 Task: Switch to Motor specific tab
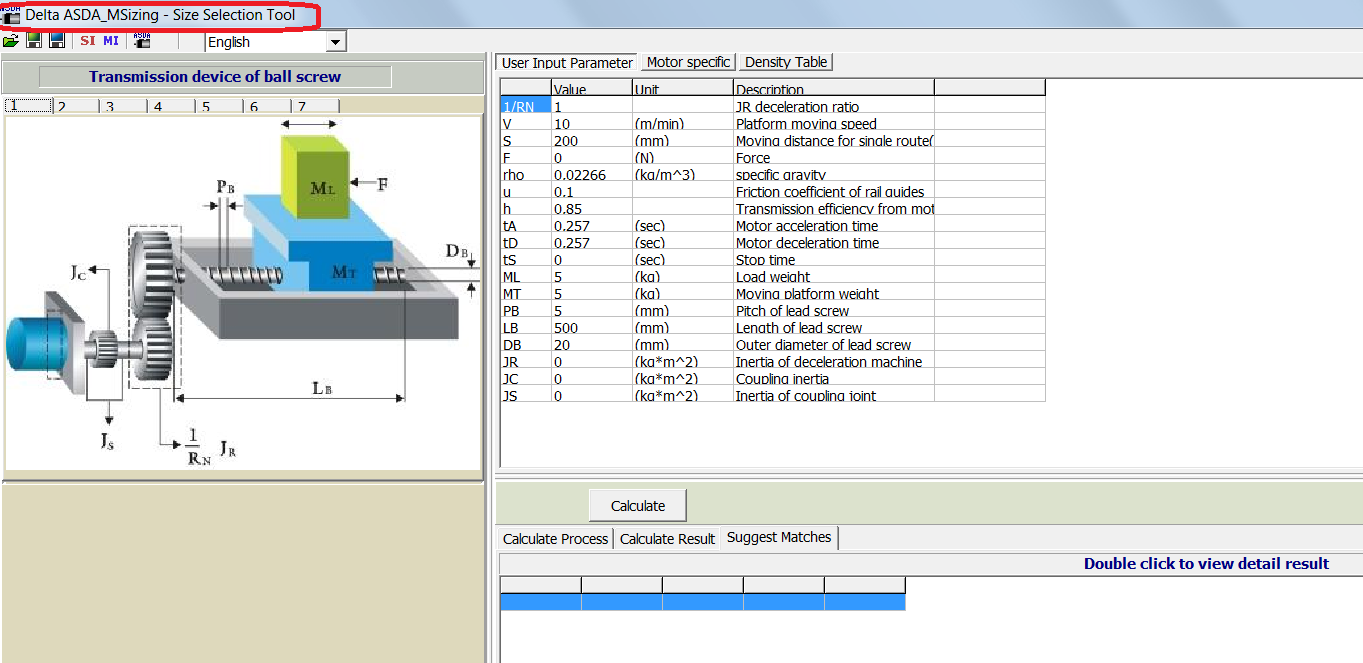688,62
